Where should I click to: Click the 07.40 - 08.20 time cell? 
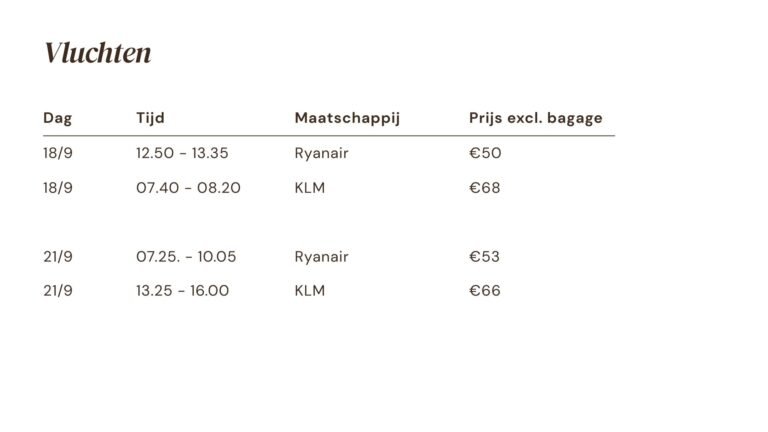tap(188, 187)
